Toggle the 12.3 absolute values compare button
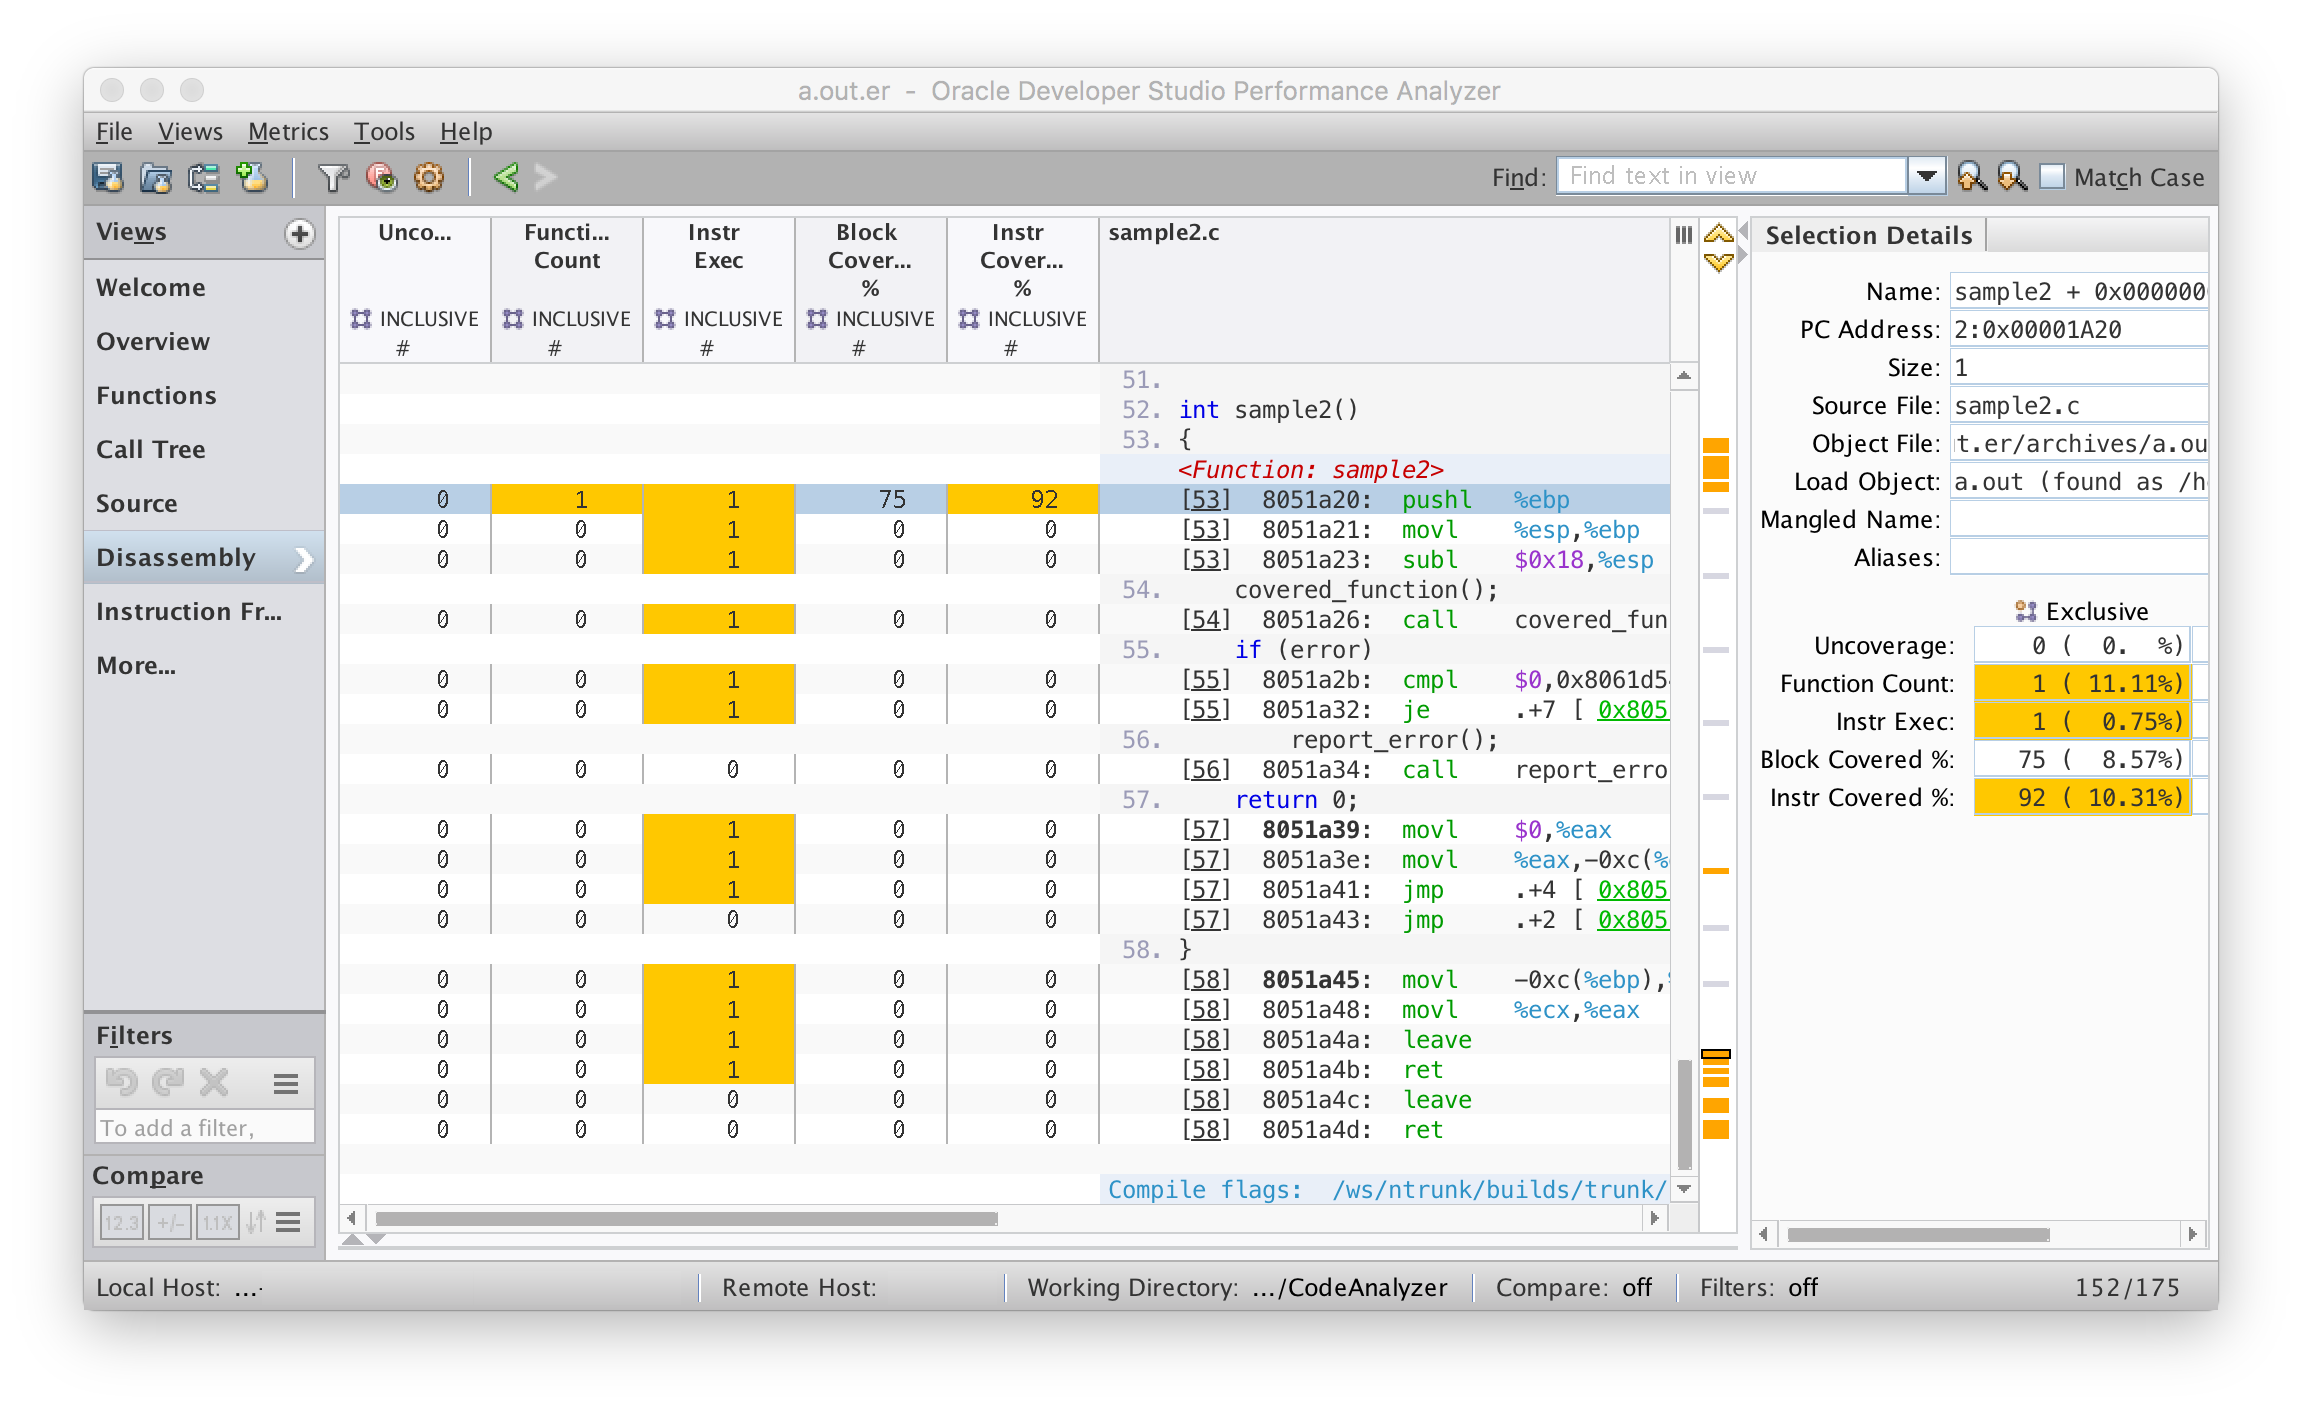The height and width of the screenshot is (1410, 2302). coord(121,1222)
